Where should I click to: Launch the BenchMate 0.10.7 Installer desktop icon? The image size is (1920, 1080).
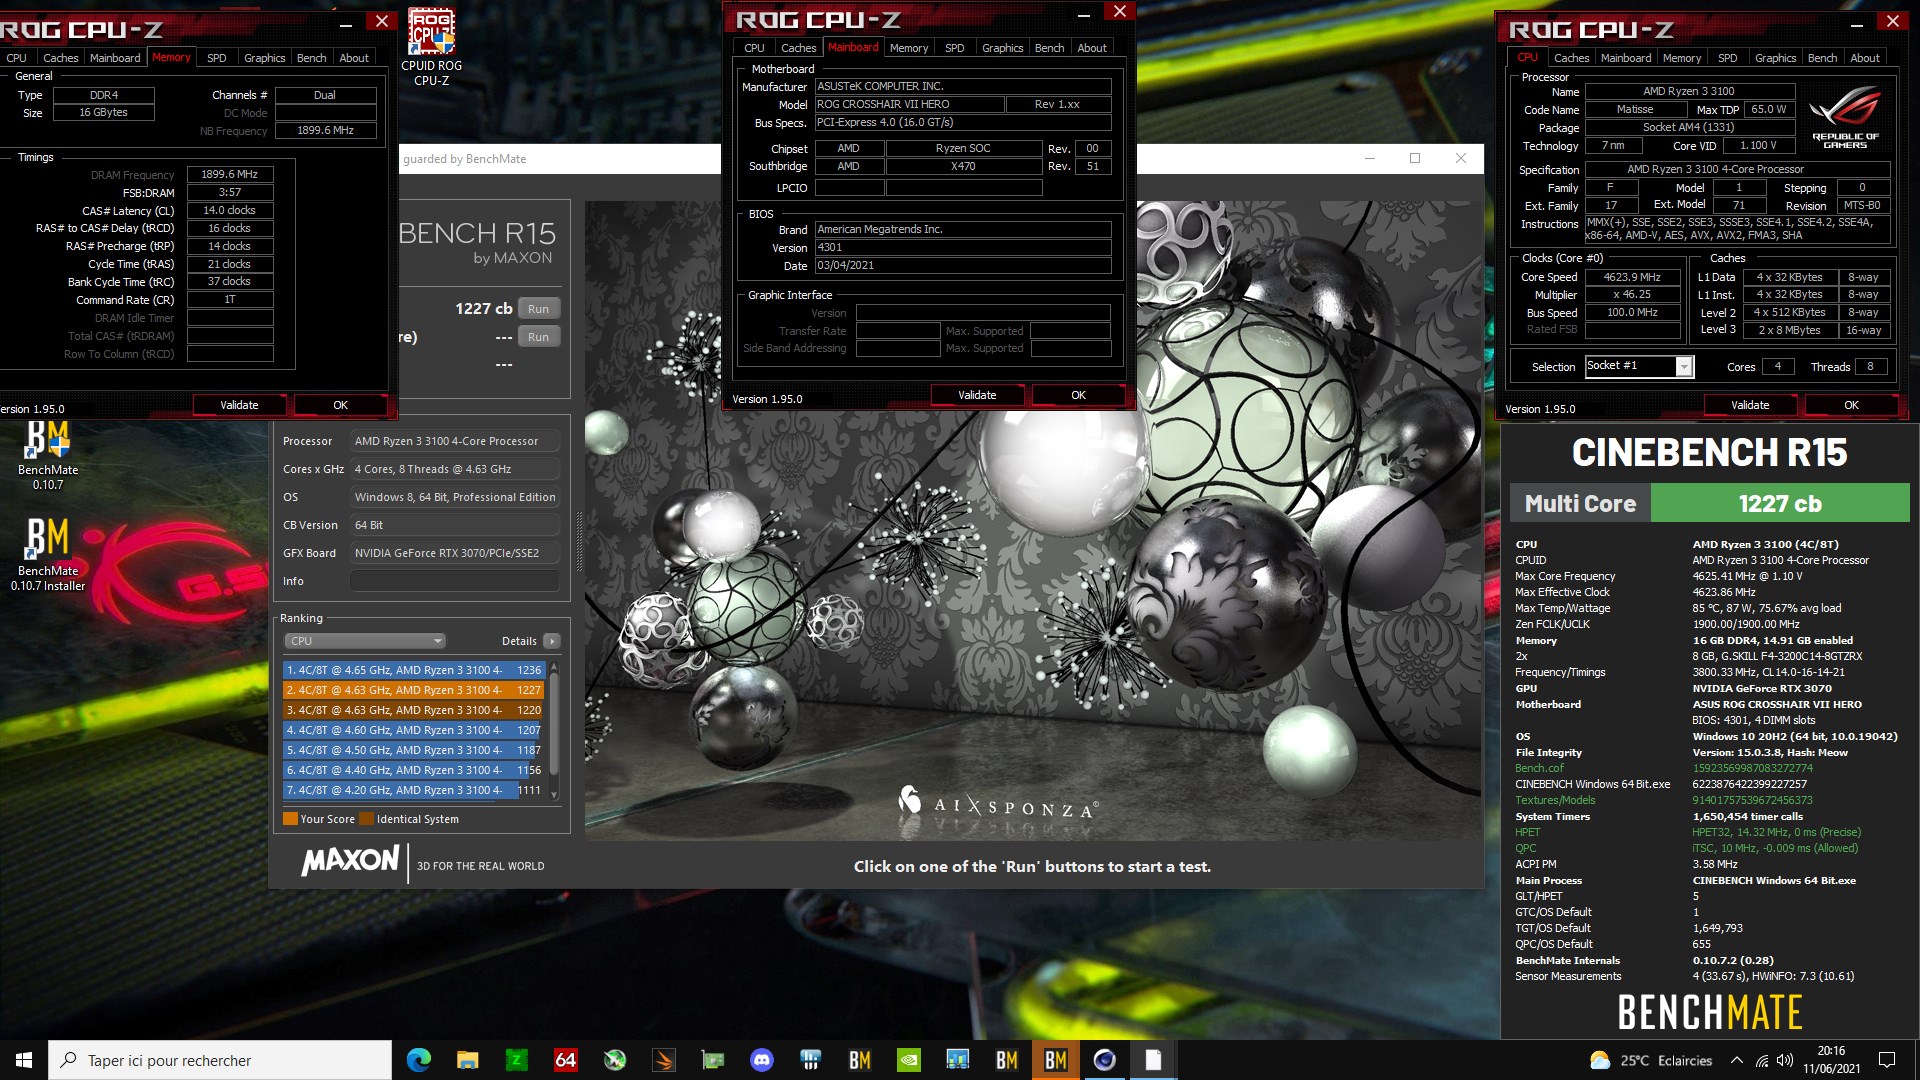48,555
